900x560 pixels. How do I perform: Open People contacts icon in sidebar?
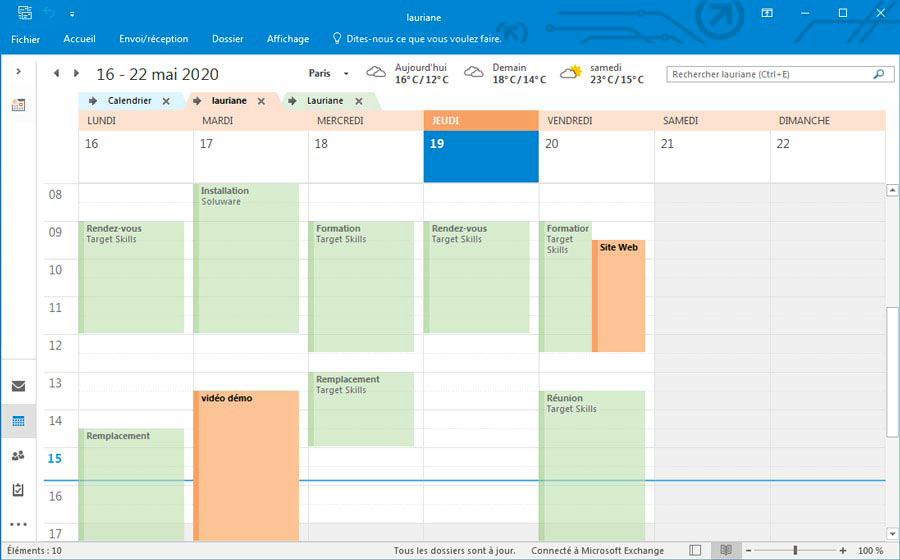18,456
